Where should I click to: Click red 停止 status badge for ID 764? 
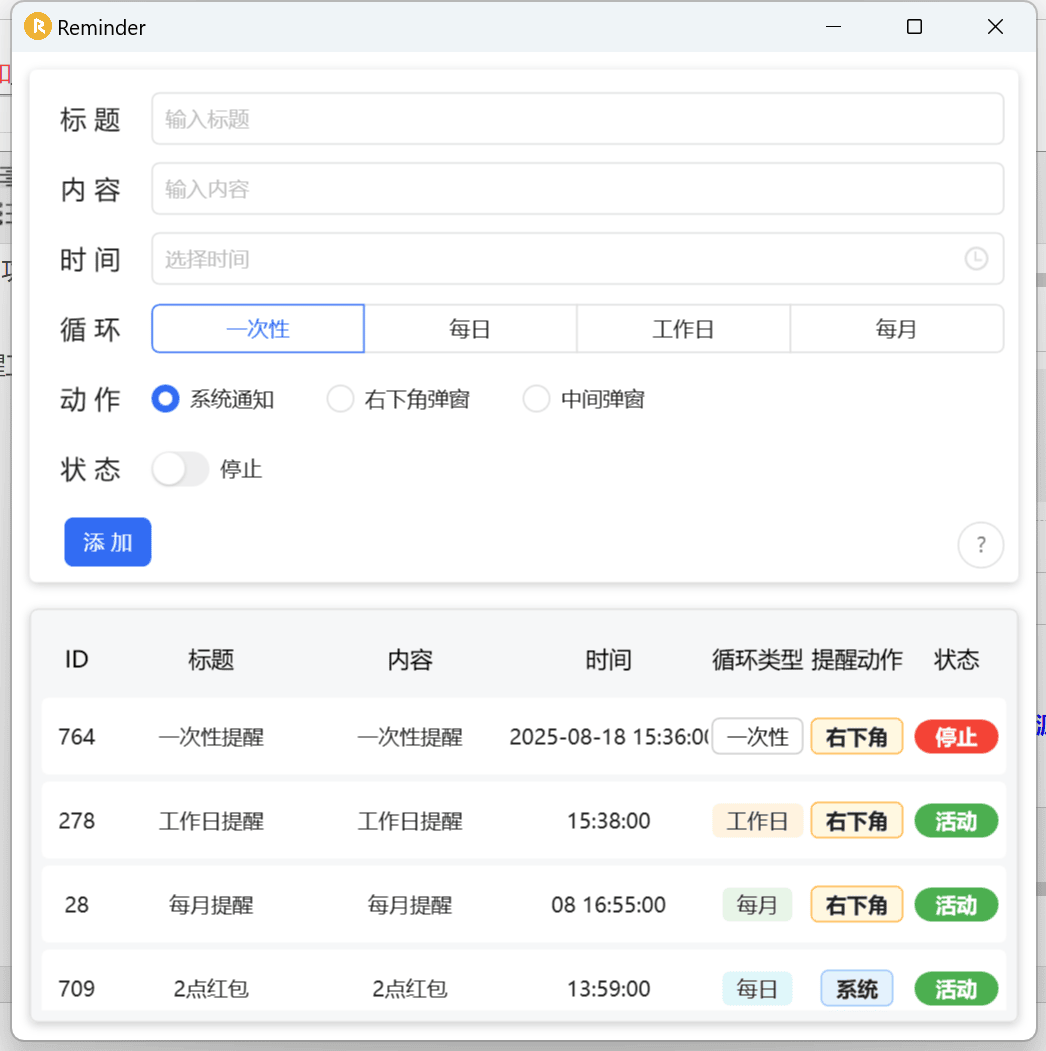tap(955, 737)
